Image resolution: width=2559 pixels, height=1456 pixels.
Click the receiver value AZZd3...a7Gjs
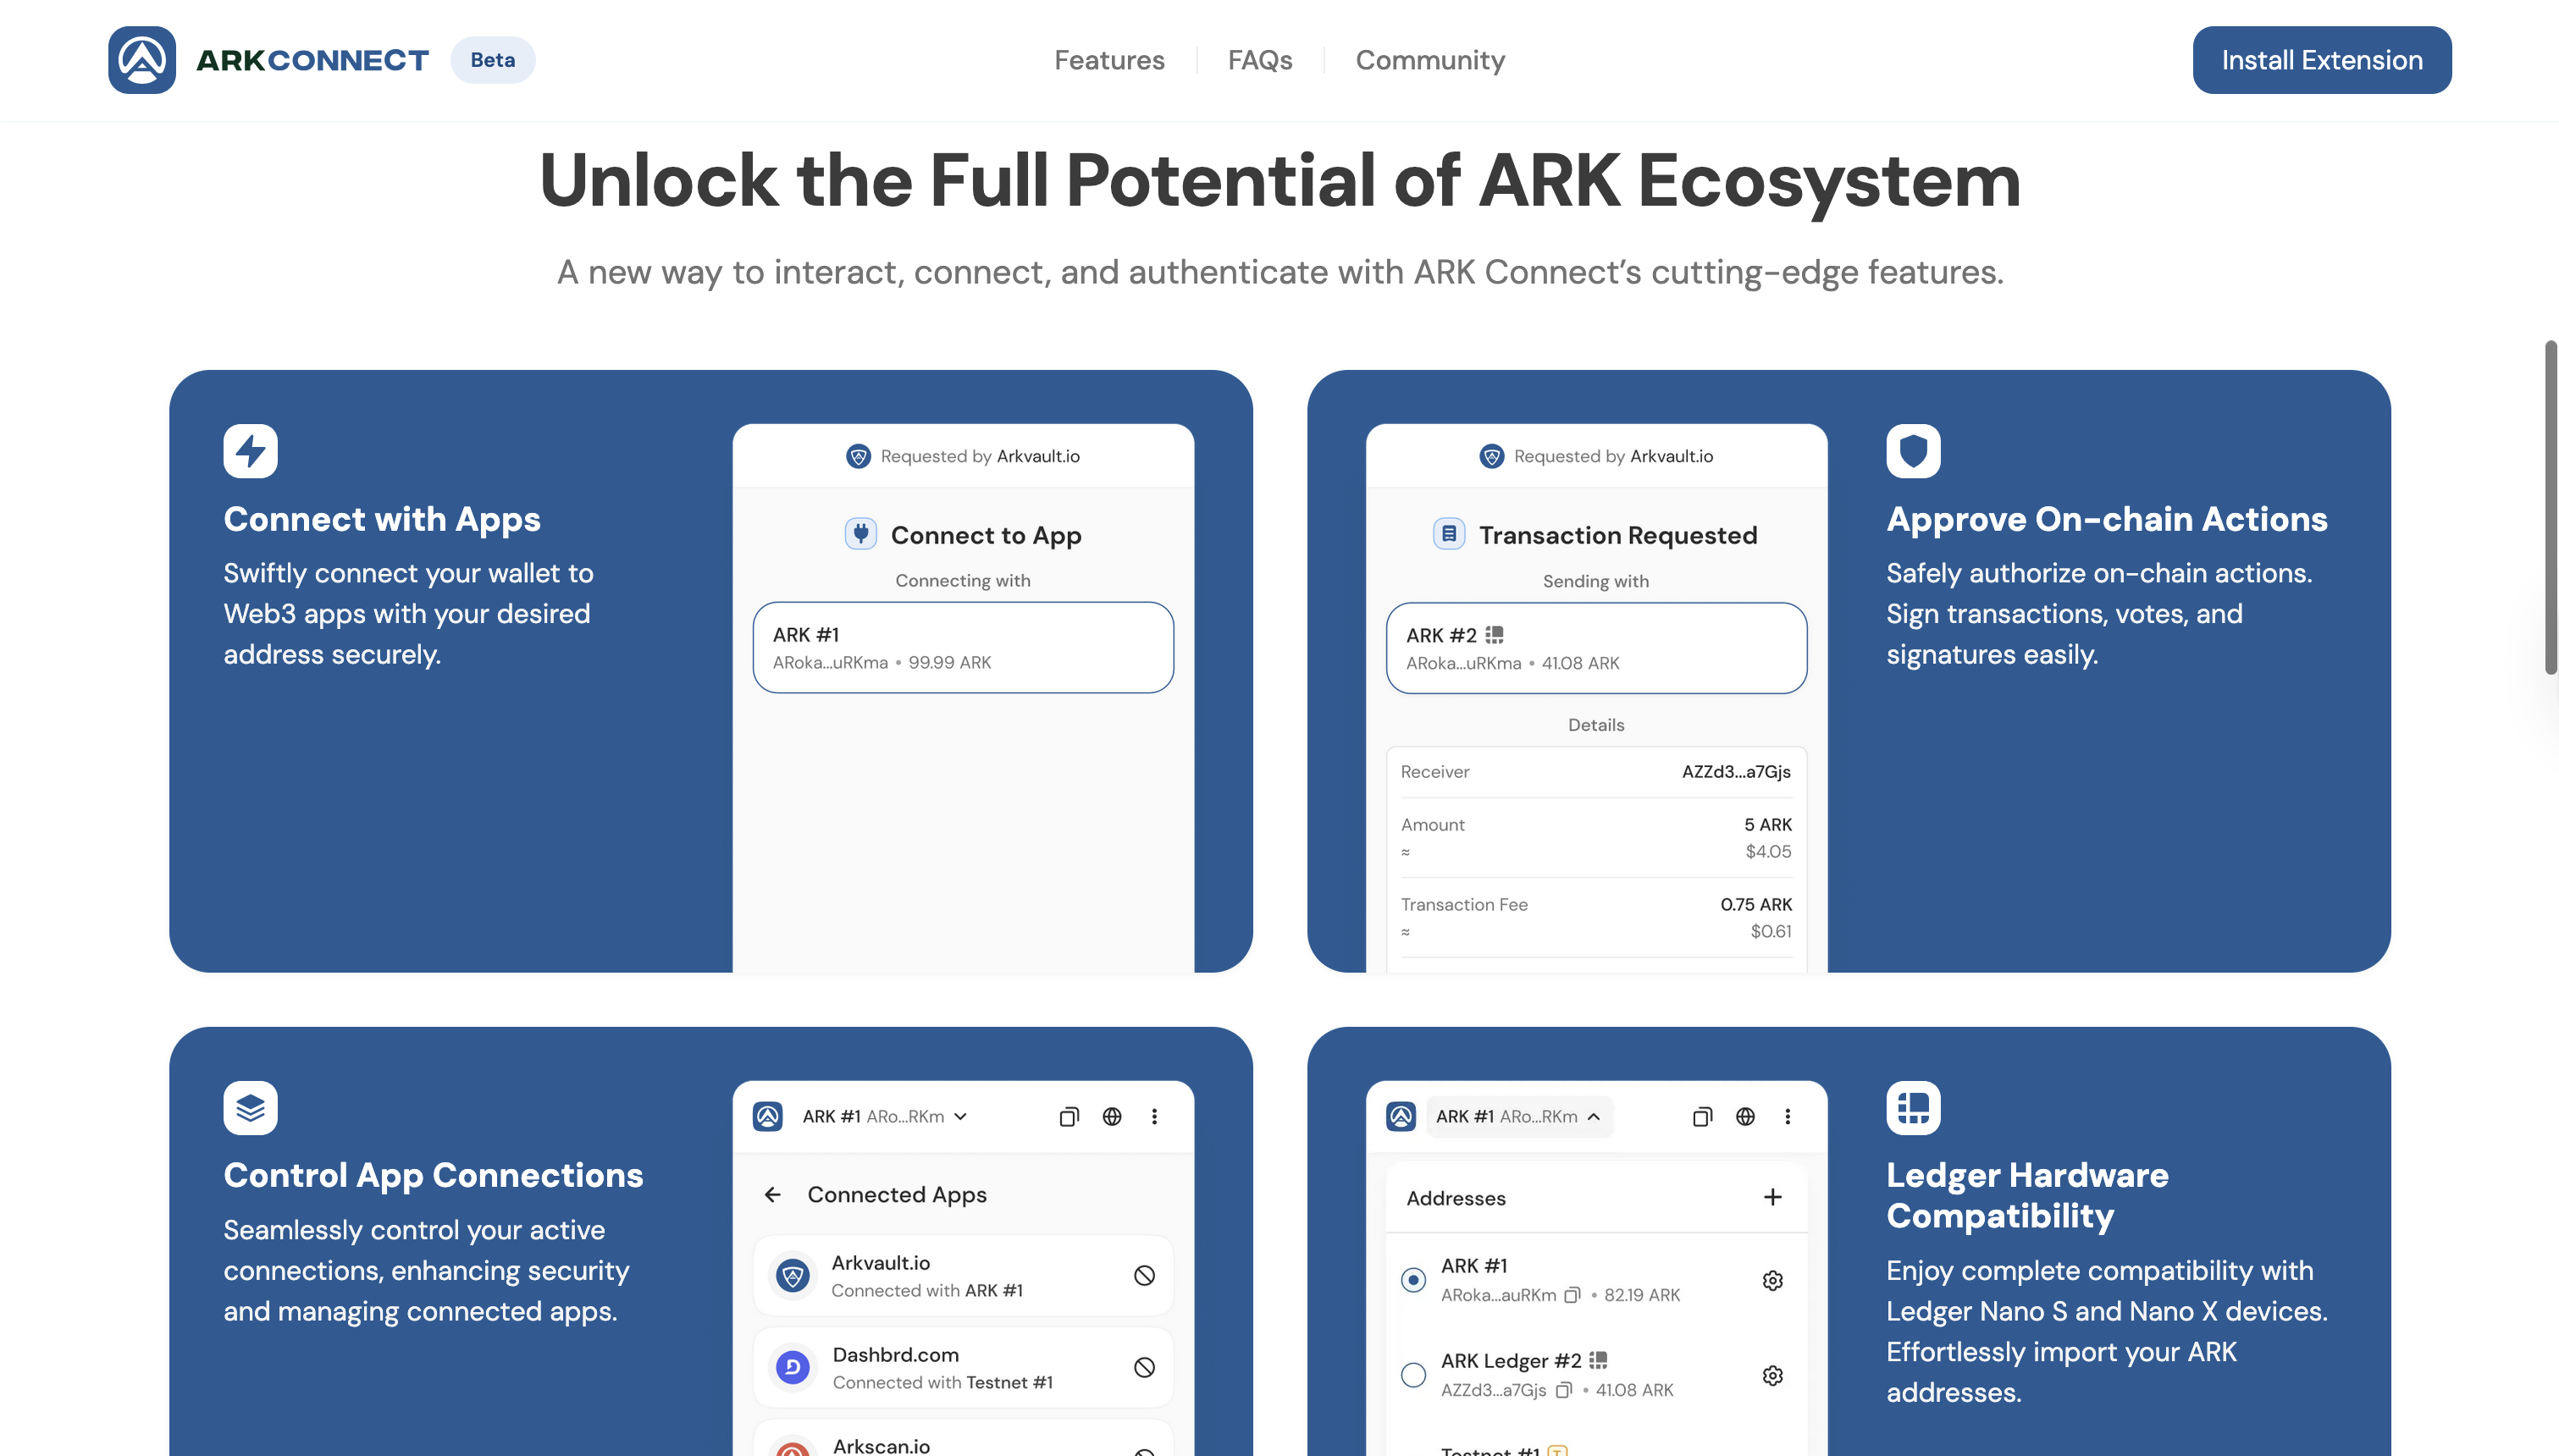1736,772
